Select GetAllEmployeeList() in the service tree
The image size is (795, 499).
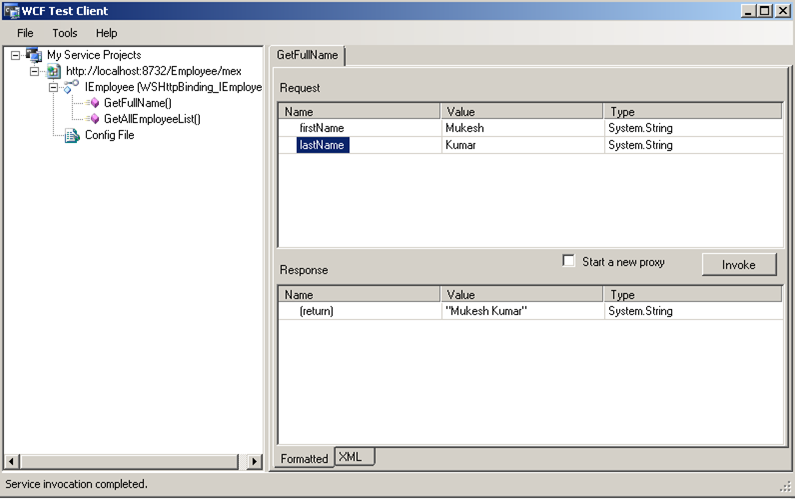tap(152, 119)
